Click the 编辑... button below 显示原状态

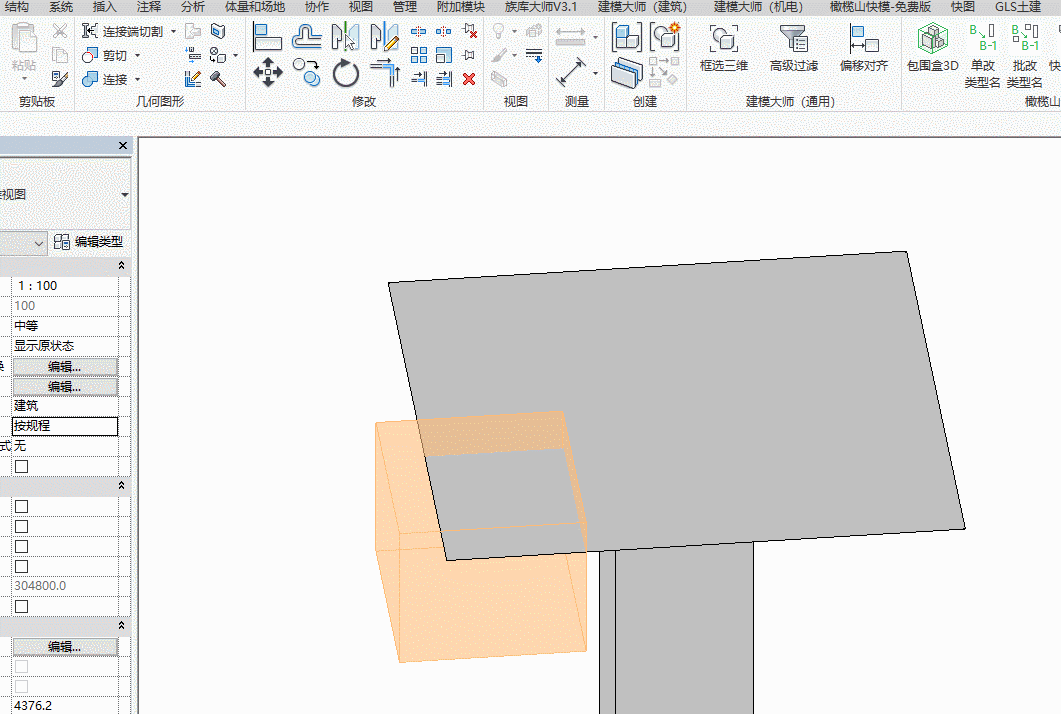click(65, 366)
